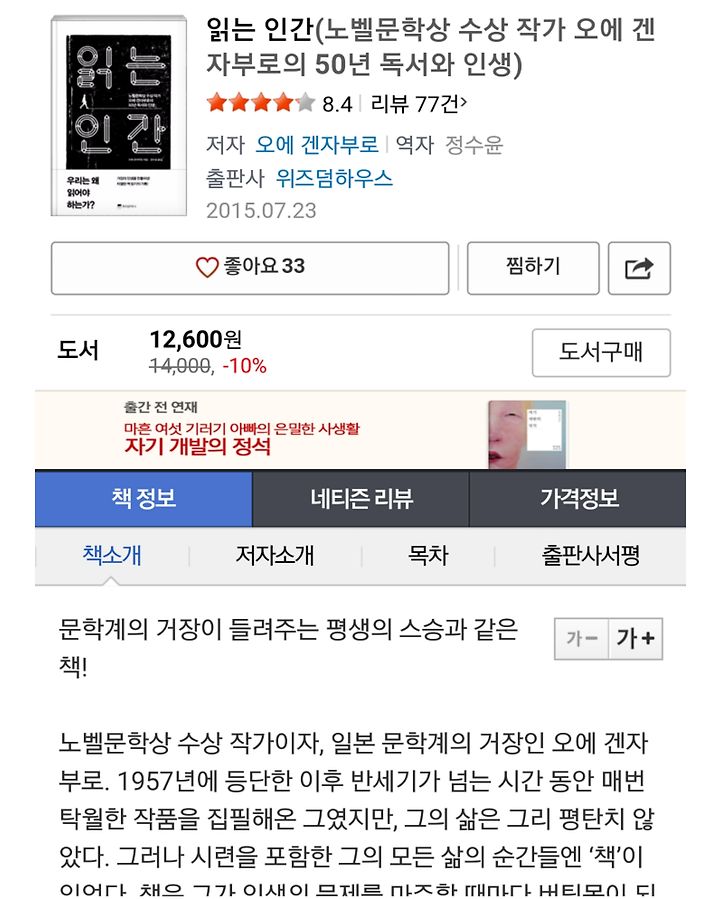Click the 찜하기 button

point(533,268)
